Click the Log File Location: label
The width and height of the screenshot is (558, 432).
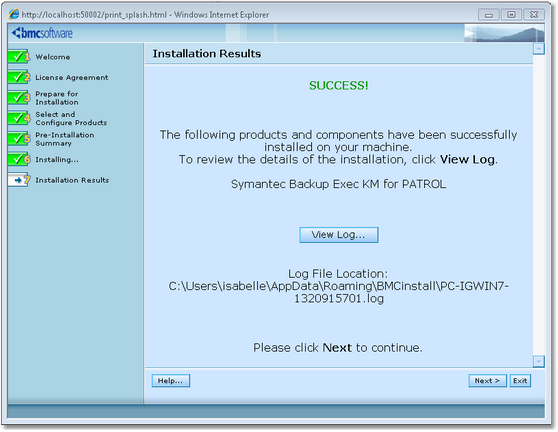click(338, 274)
